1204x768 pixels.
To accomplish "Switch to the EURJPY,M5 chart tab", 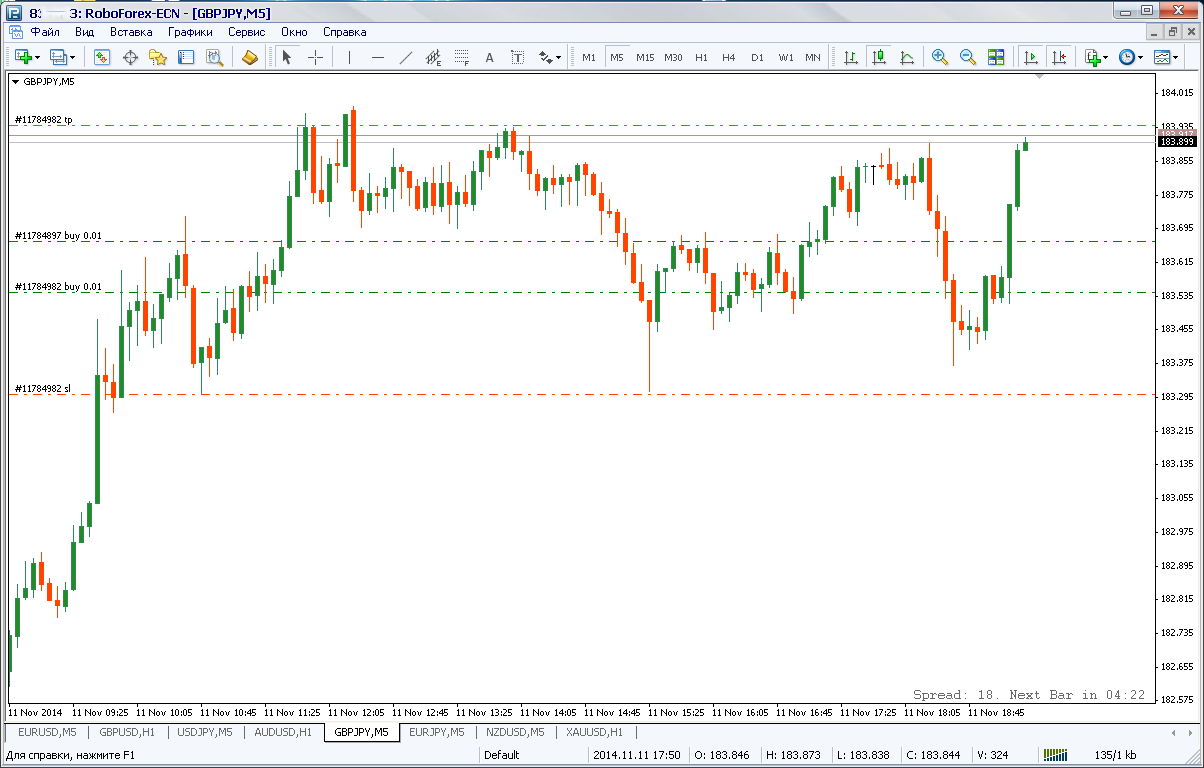I will pos(437,733).
